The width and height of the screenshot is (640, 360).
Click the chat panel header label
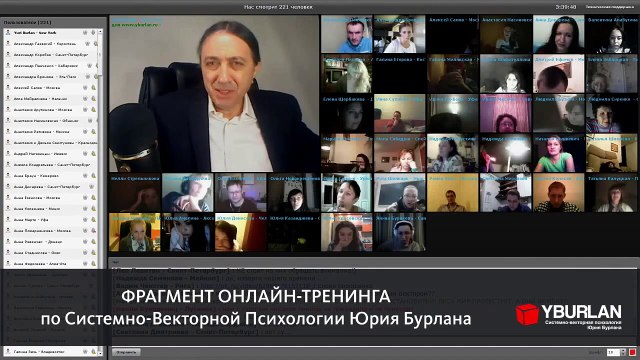click(x=116, y=262)
